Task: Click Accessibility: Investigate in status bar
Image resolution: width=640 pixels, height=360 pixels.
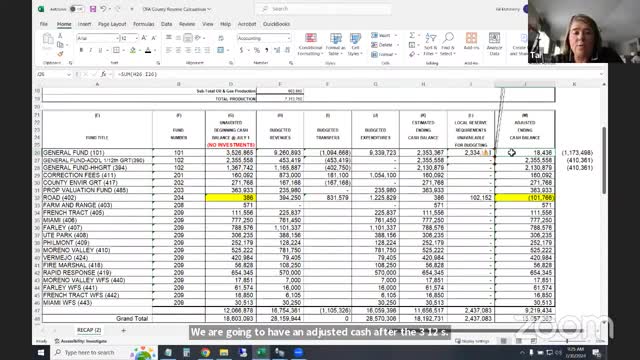Action: [81, 341]
